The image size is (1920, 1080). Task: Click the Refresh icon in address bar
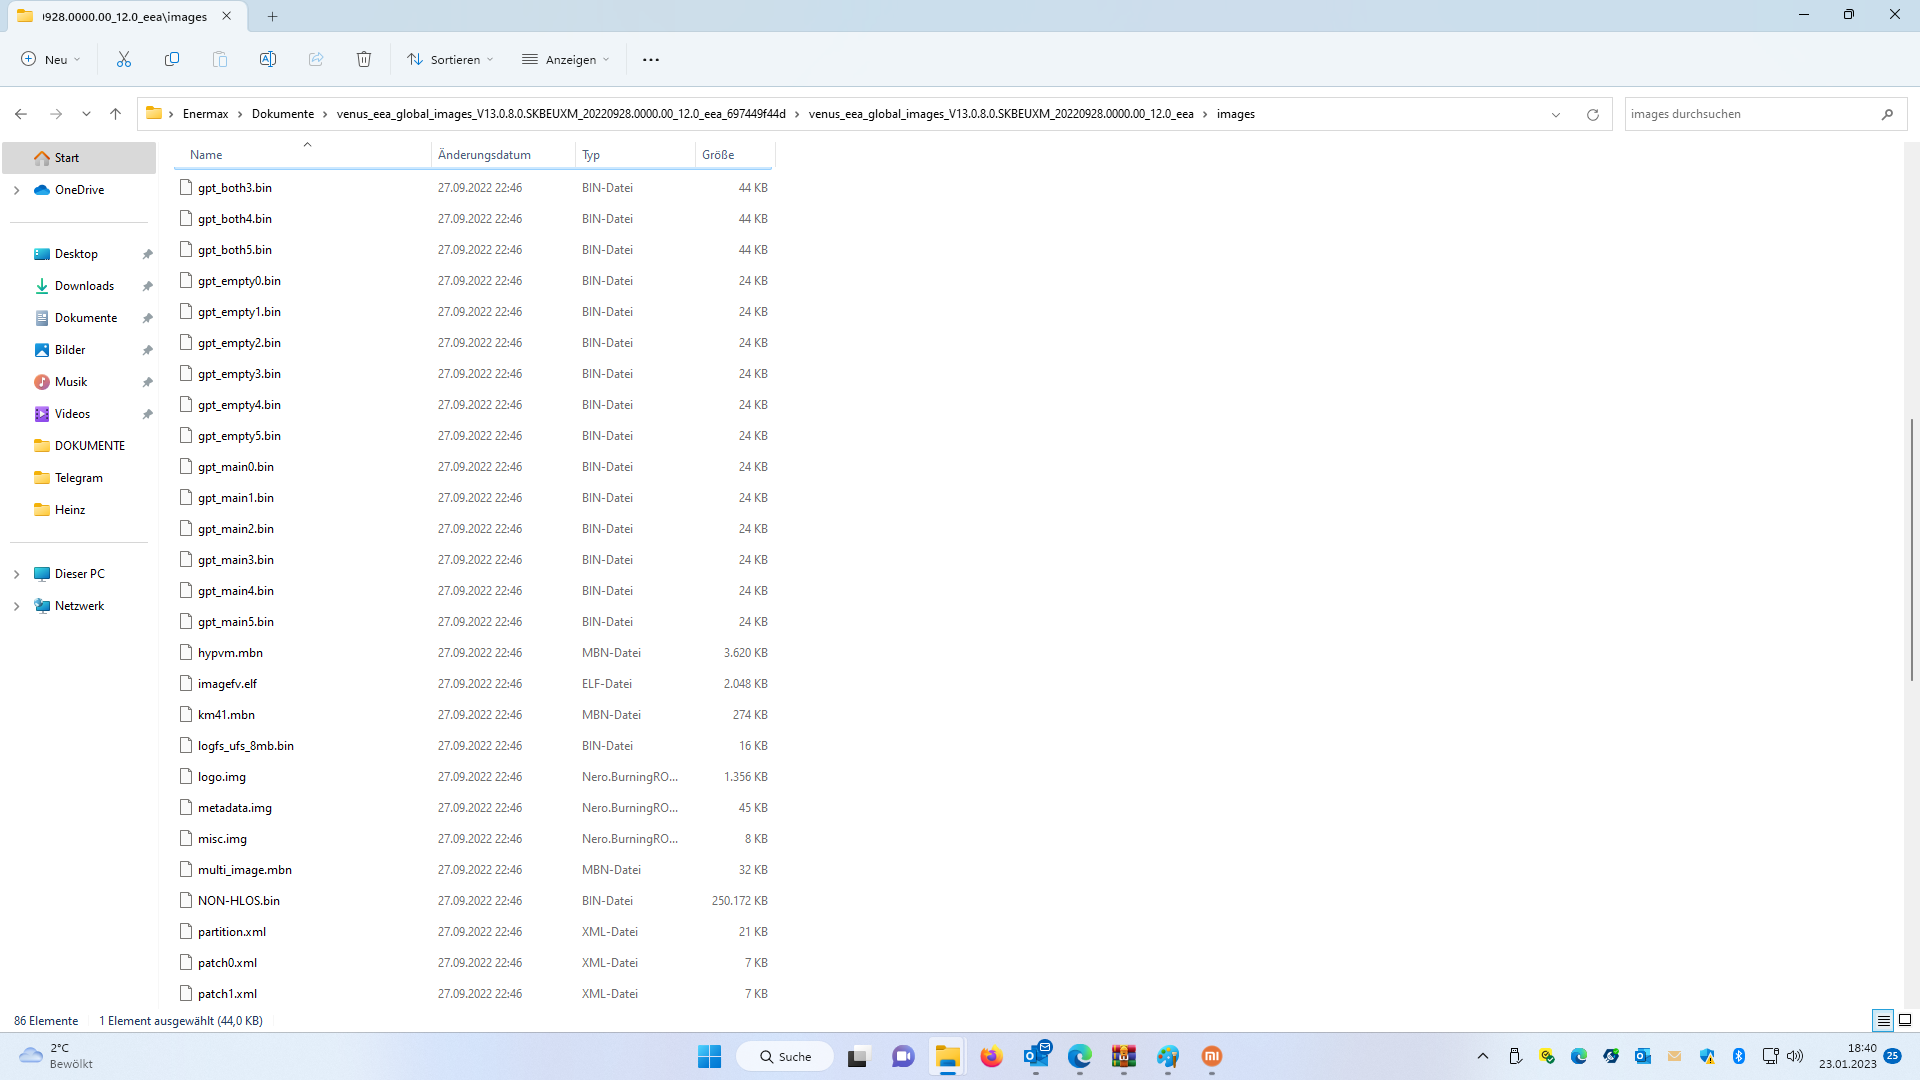pyautogui.click(x=1593, y=114)
